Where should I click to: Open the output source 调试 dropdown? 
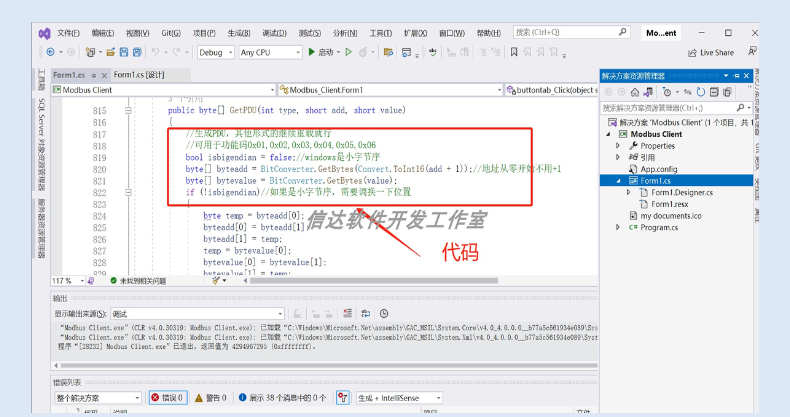pyautogui.click(x=198, y=314)
